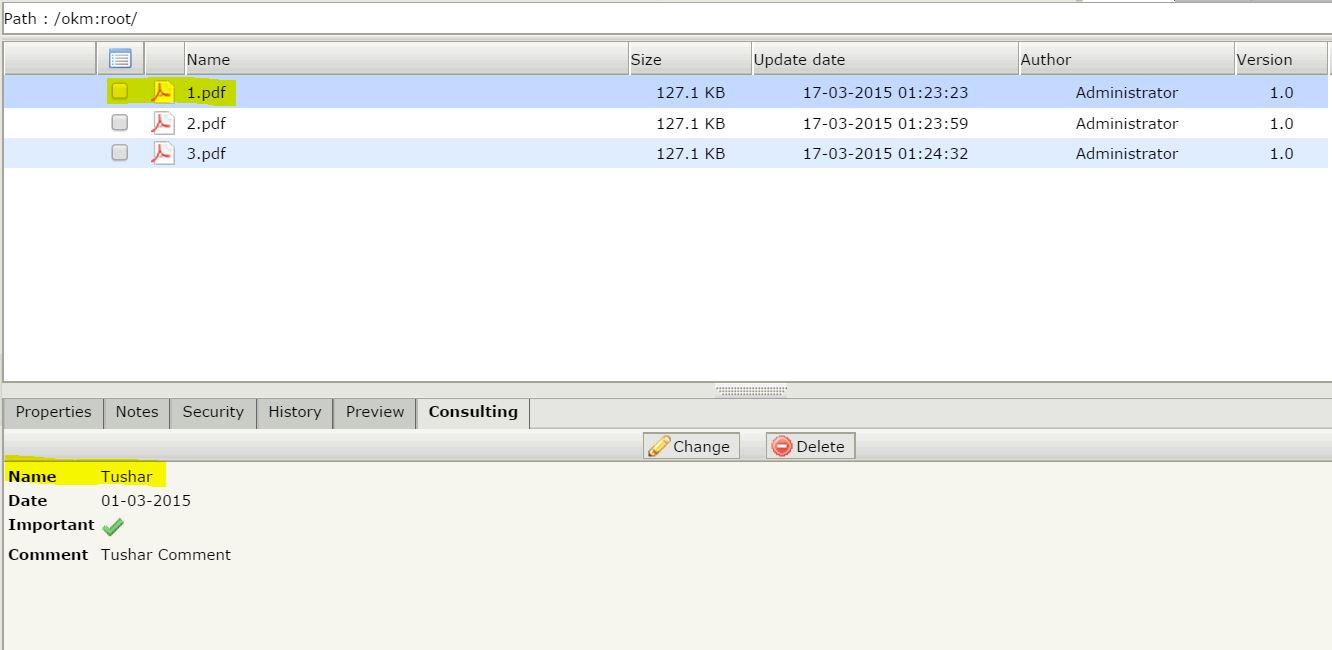This screenshot has width=1332, height=650.
Task: Open the Notes tab
Action: click(136, 412)
